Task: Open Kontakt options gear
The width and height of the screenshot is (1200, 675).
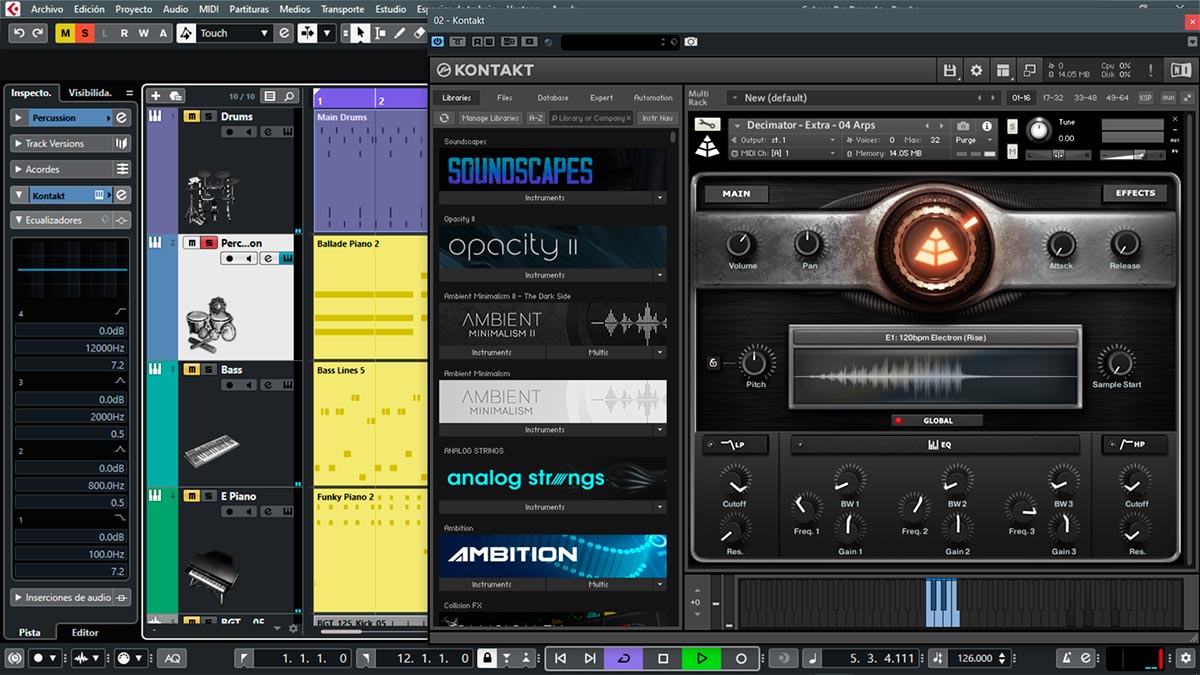Action: [x=977, y=70]
